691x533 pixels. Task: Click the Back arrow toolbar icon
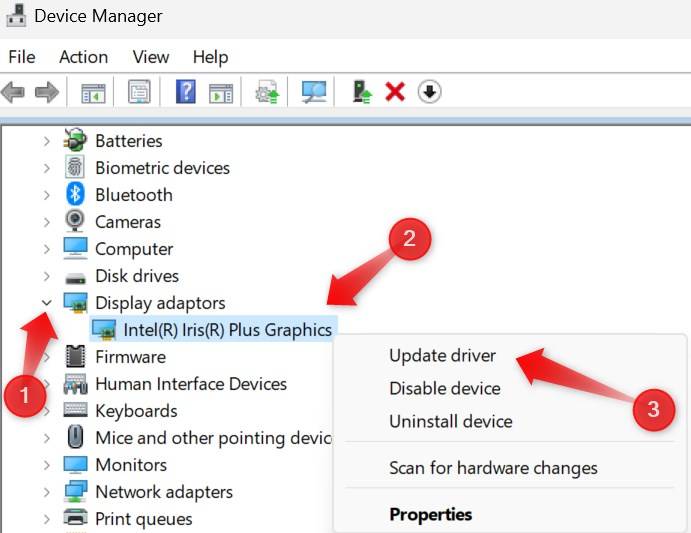(13, 93)
